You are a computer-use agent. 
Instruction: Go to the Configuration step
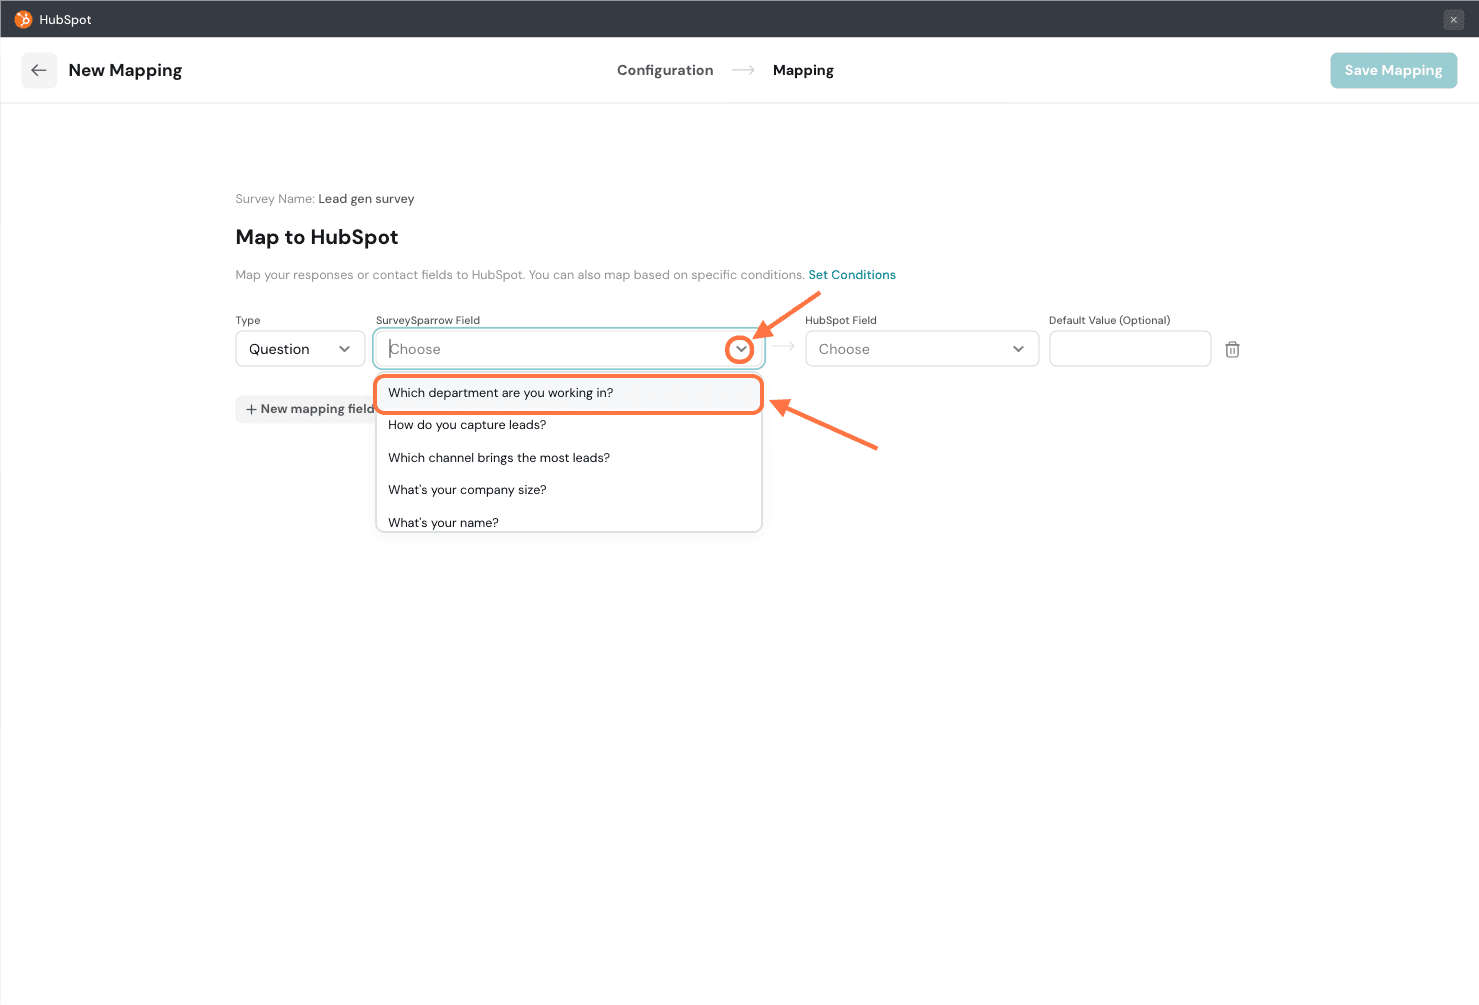[x=665, y=70]
